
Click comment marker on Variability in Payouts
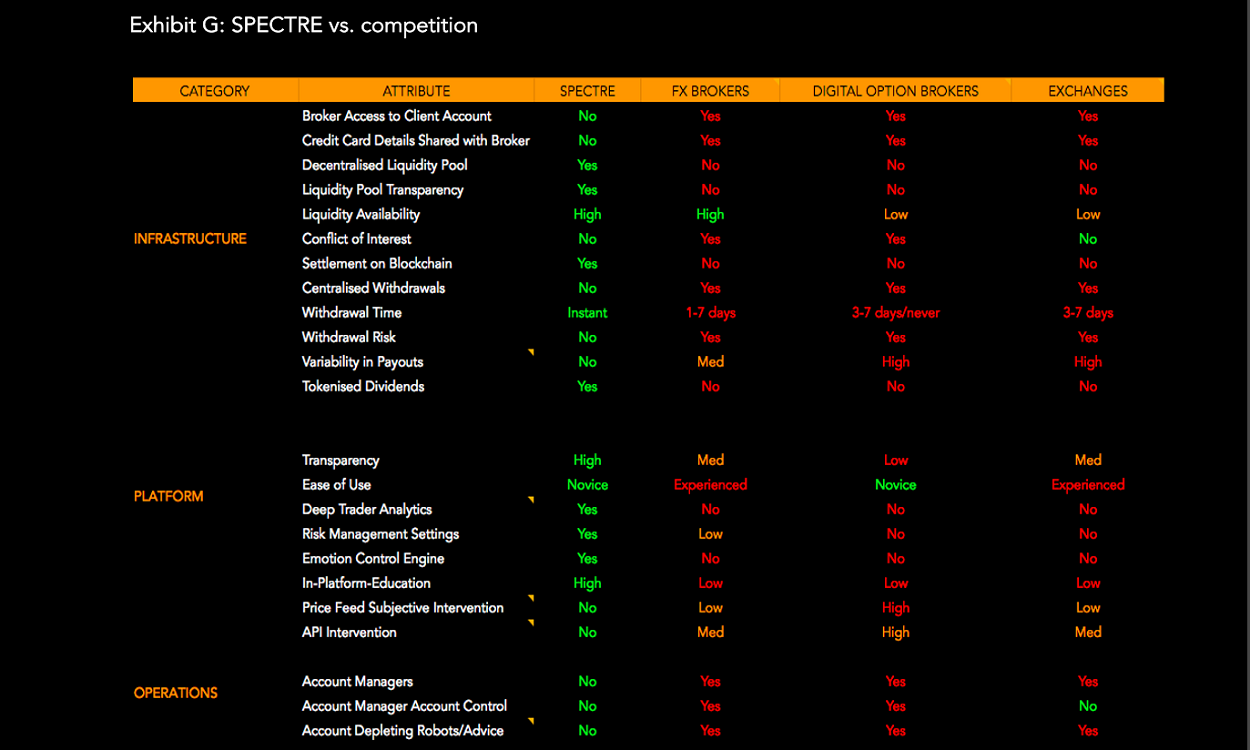[531, 352]
